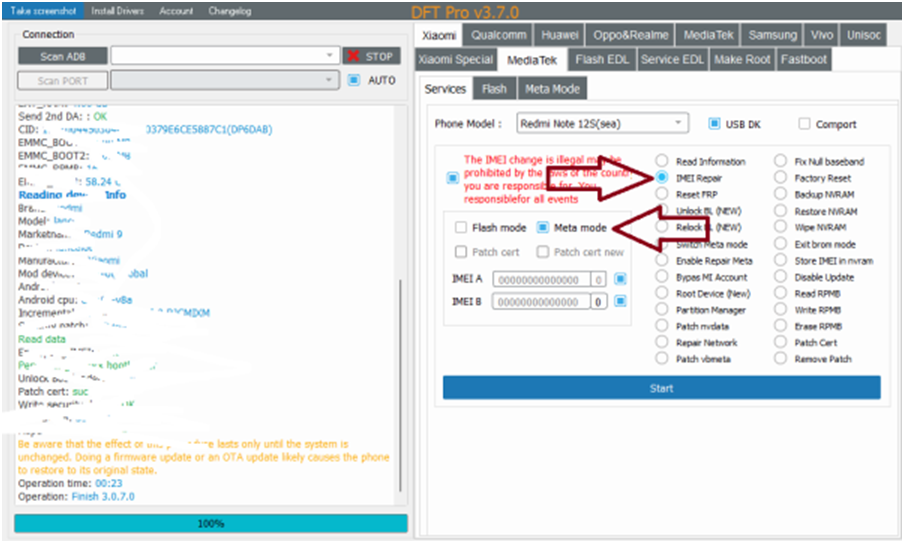Viewport: 904px width, 543px height.
Task: Click the 100% progress bar
Action: (x=211, y=523)
